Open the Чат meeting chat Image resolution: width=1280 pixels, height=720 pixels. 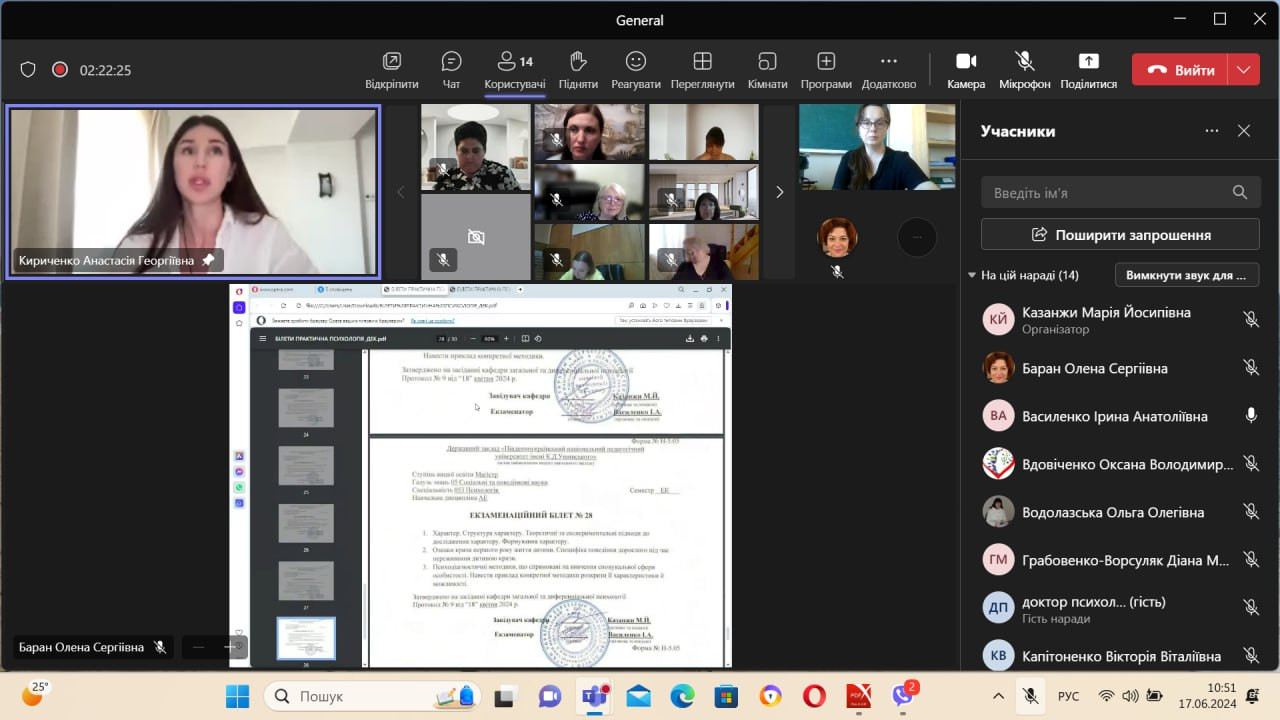point(451,70)
